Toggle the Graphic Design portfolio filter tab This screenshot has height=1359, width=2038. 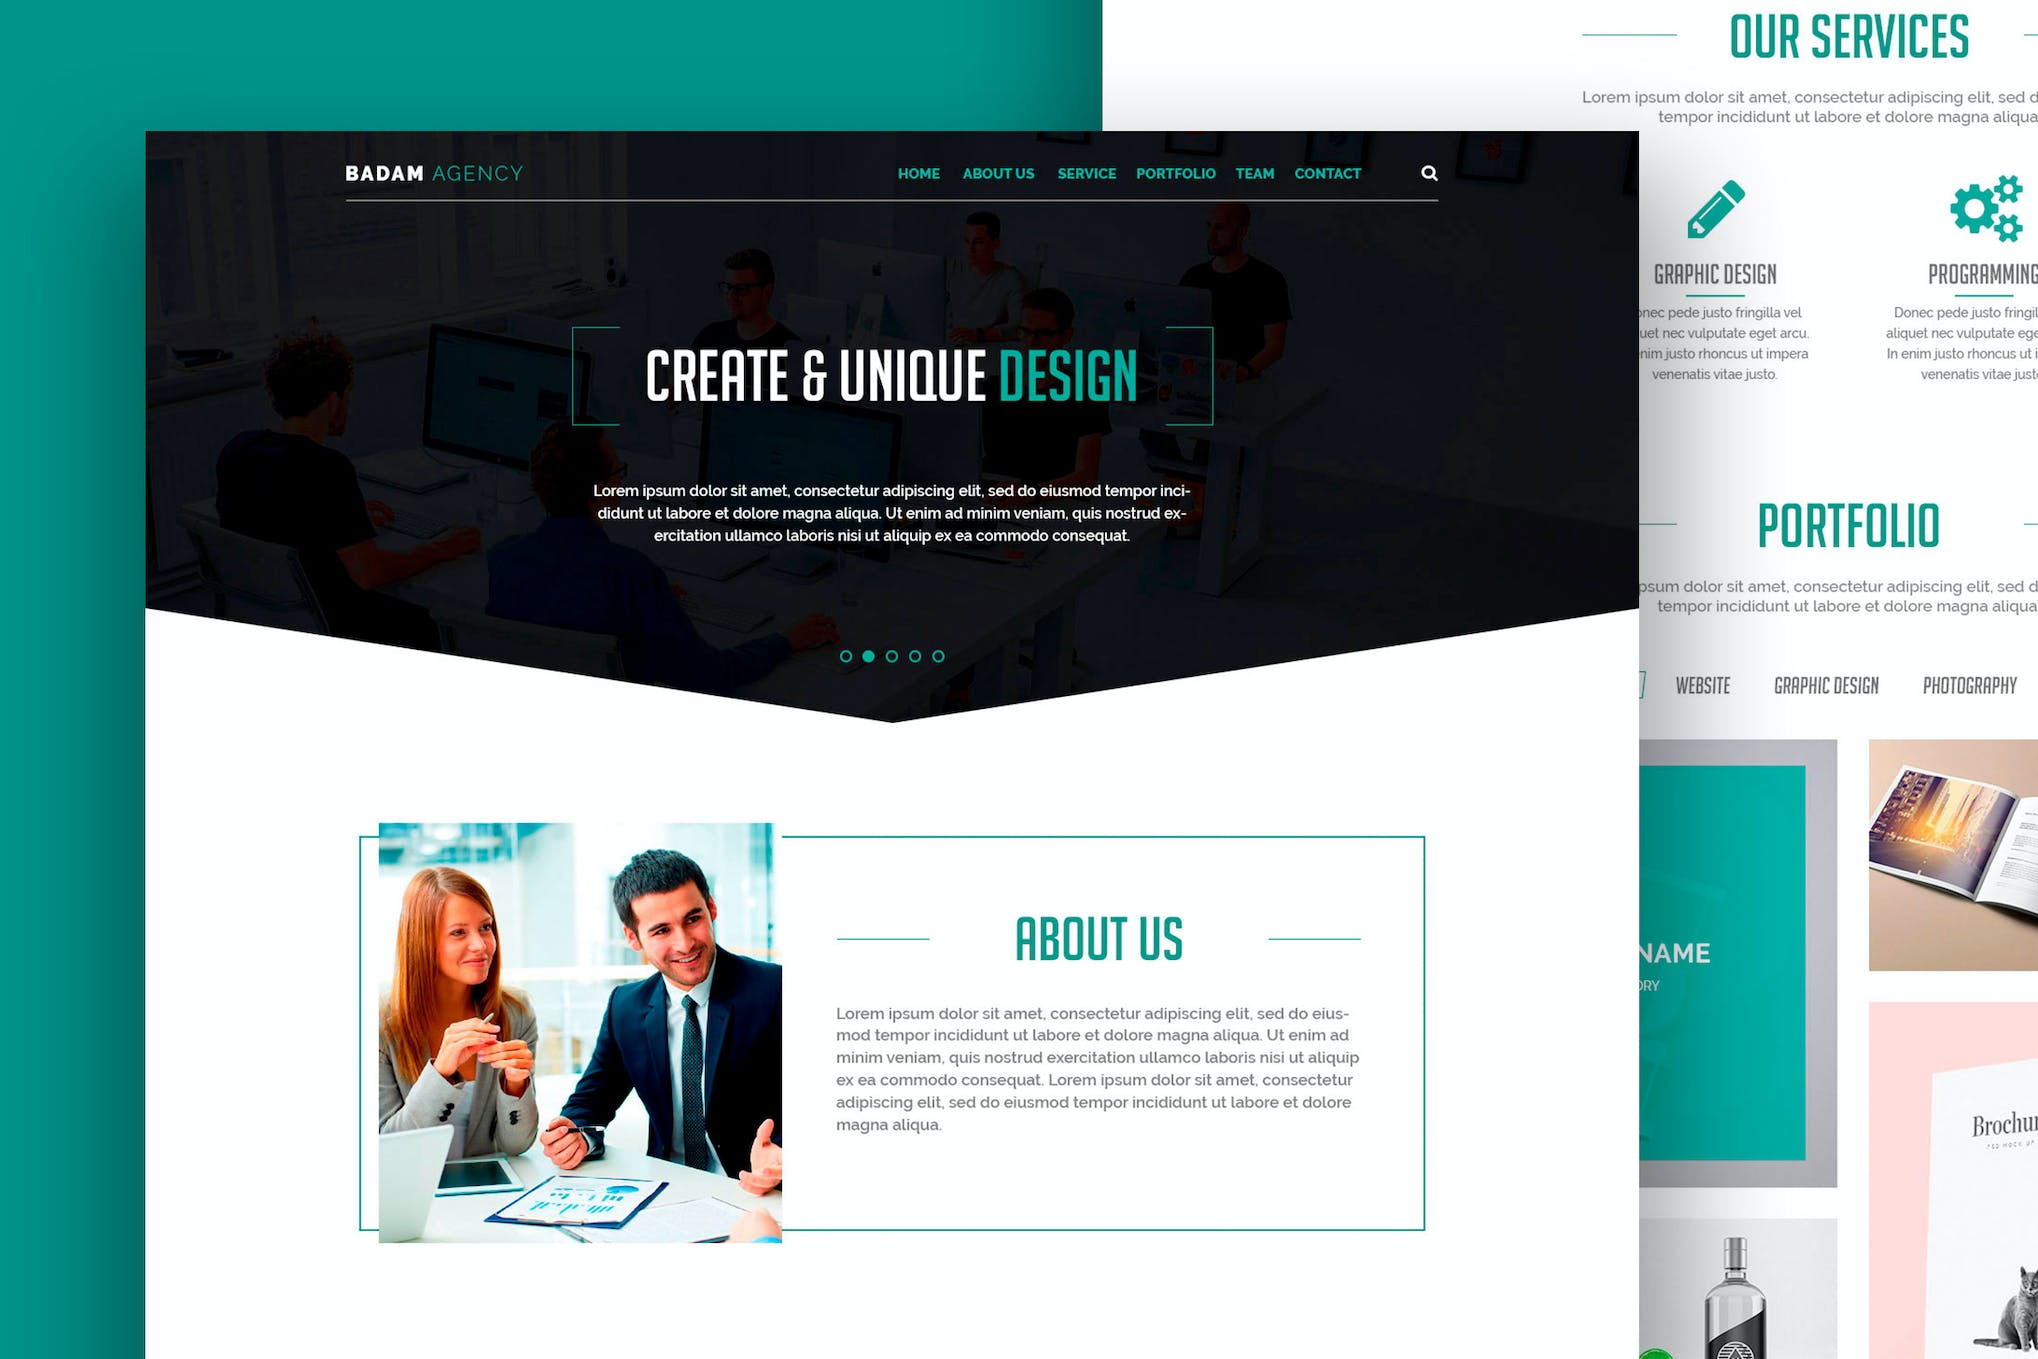pos(1827,684)
